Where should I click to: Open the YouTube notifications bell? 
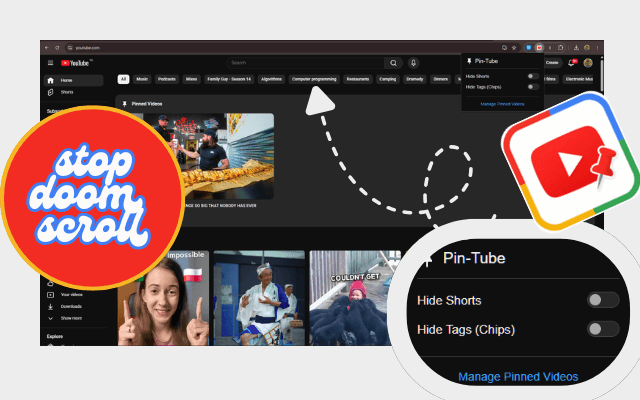(x=572, y=62)
